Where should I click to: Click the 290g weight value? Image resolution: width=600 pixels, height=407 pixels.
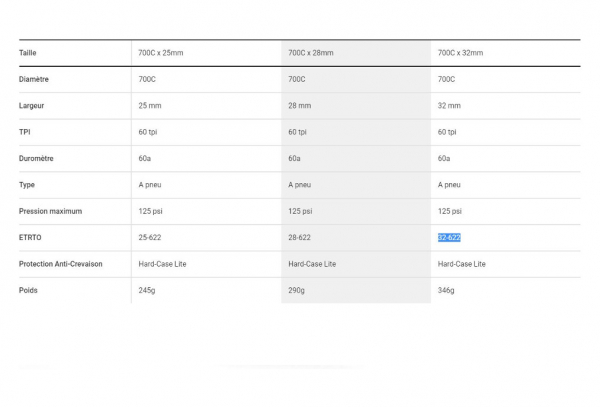pyautogui.click(x=297, y=290)
